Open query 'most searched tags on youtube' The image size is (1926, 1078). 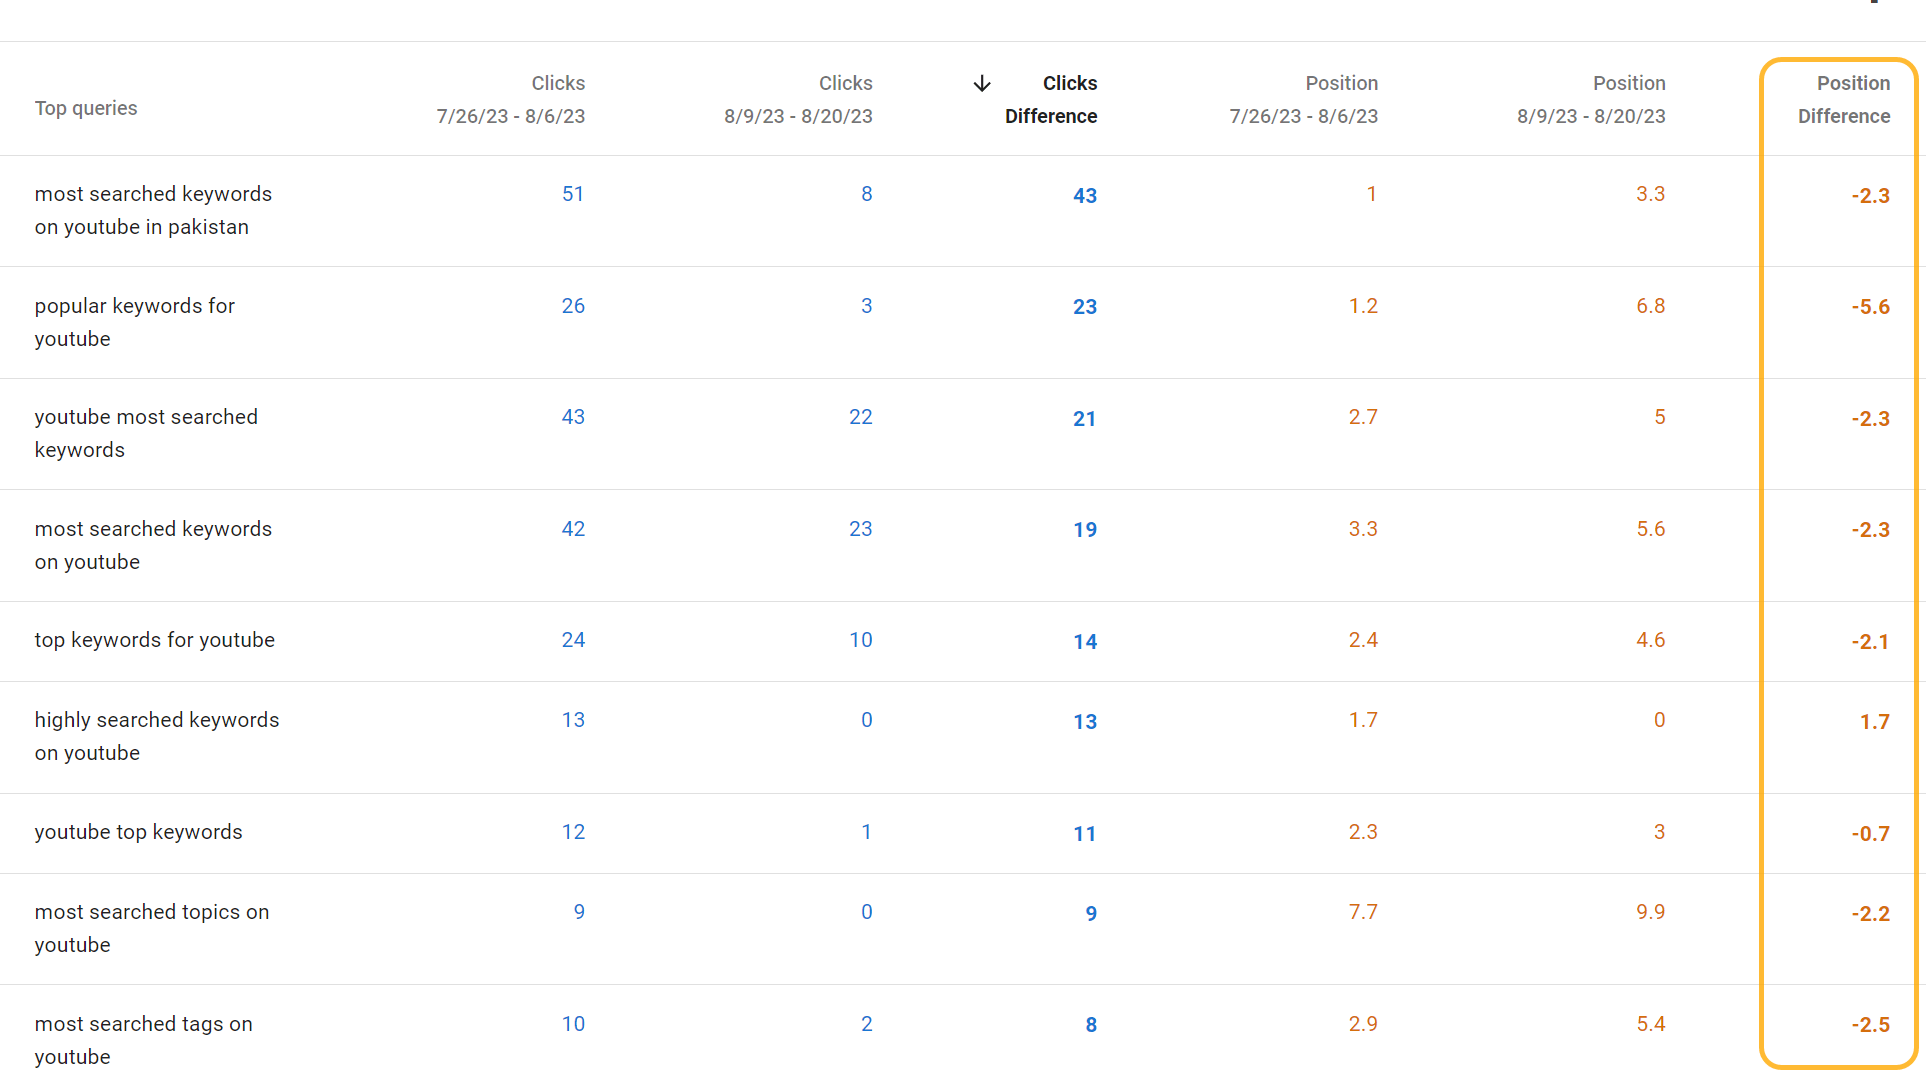click(x=143, y=1040)
